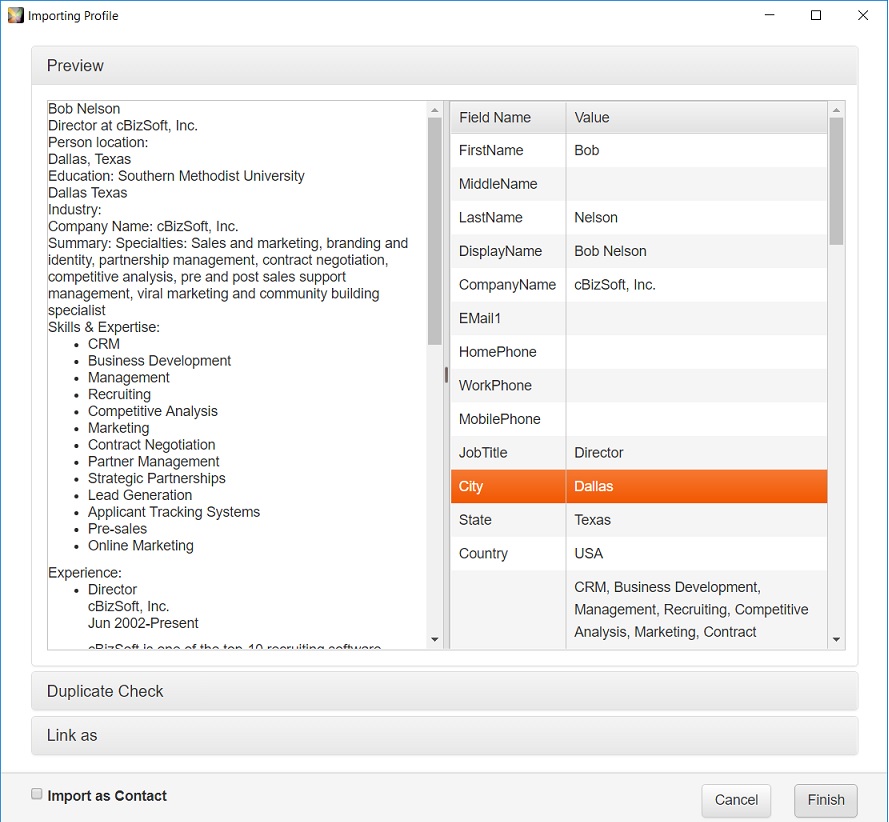
Task: Click scroll-up arrow of field table
Action: 836,110
